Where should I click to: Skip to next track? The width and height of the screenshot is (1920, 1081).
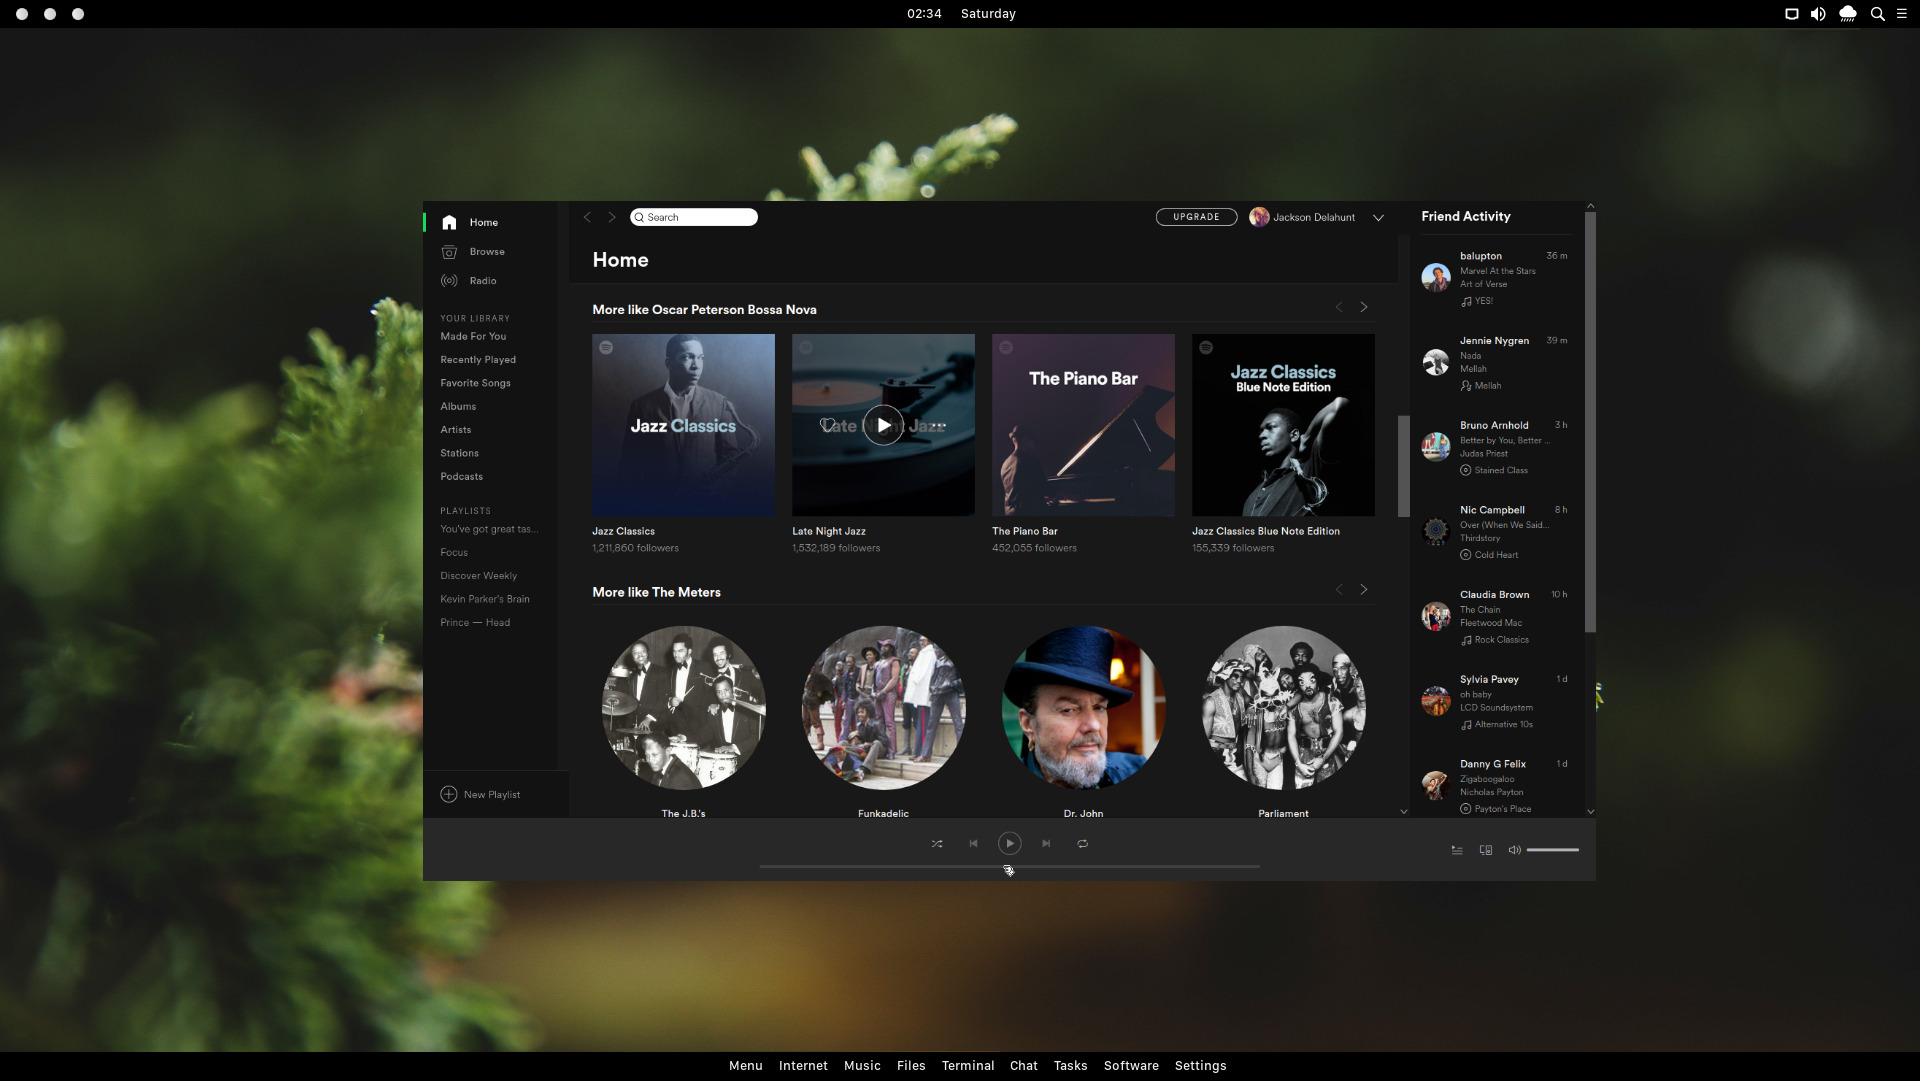click(1046, 844)
